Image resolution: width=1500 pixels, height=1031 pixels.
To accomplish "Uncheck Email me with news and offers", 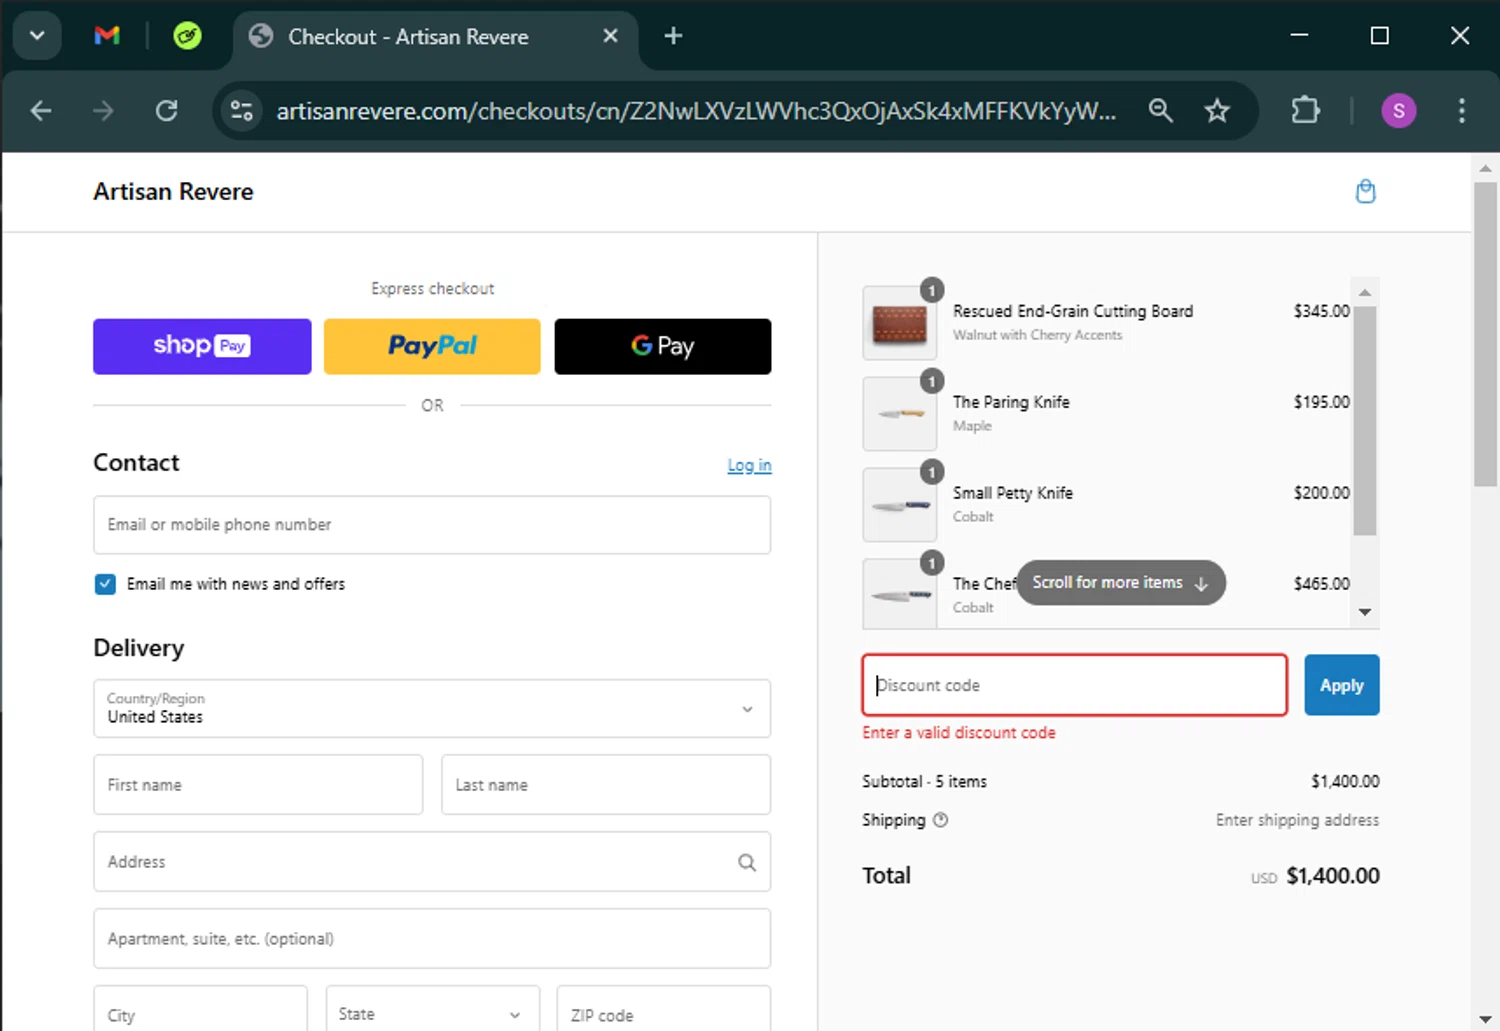I will click(x=105, y=584).
